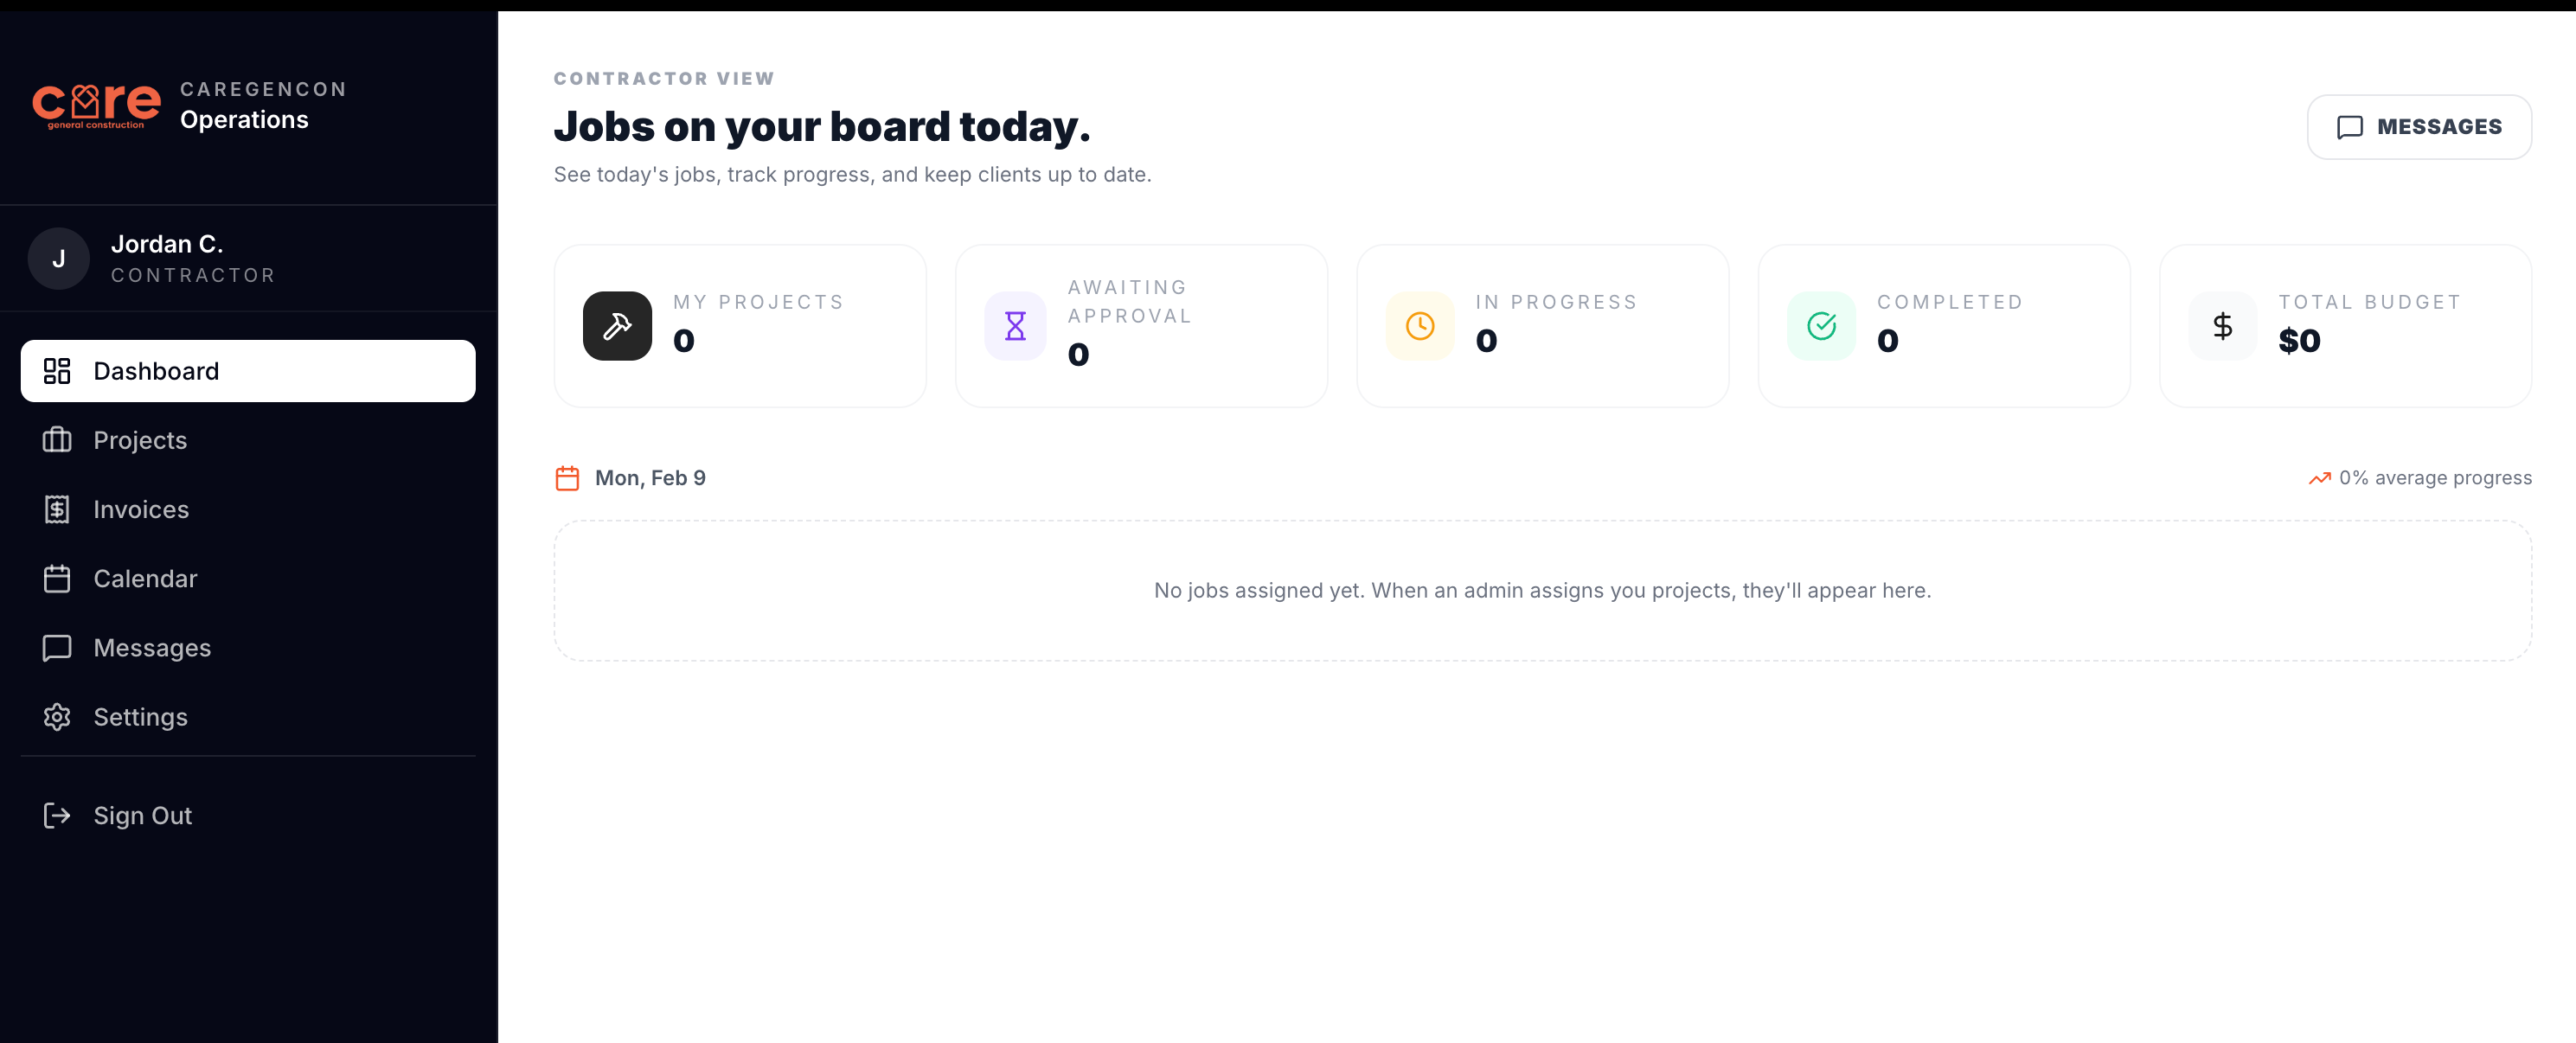Select the My Projects stat card
The height and width of the screenshot is (1043, 2576).
740,326
